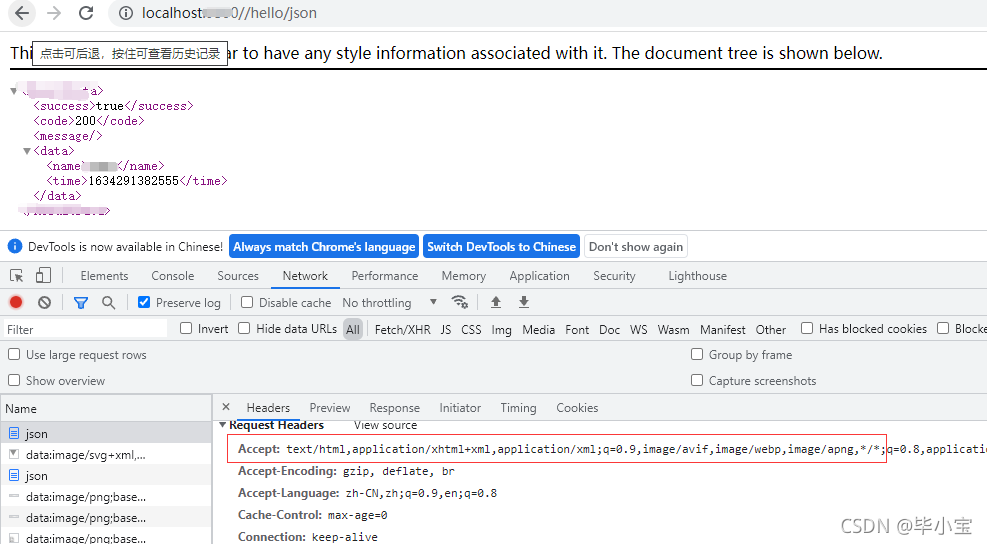Select the Network tab
The height and width of the screenshot is (544, 987).
coord(305,276)
